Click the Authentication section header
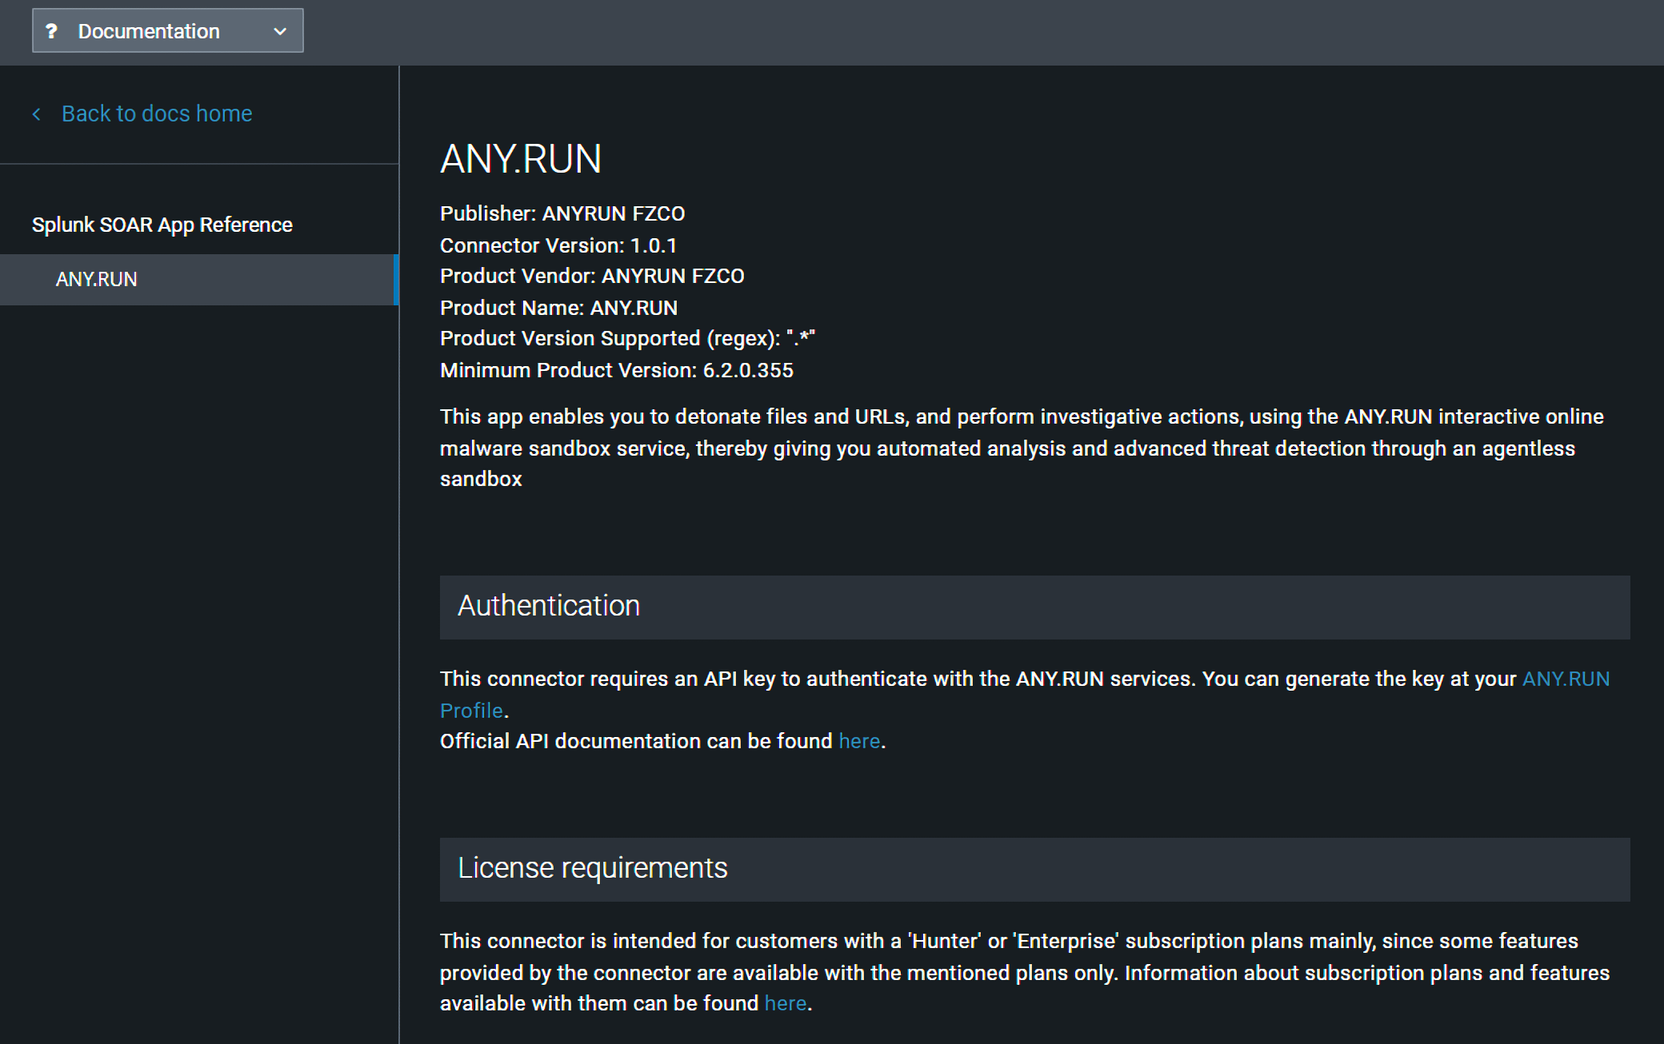 [x=549, y=606]
